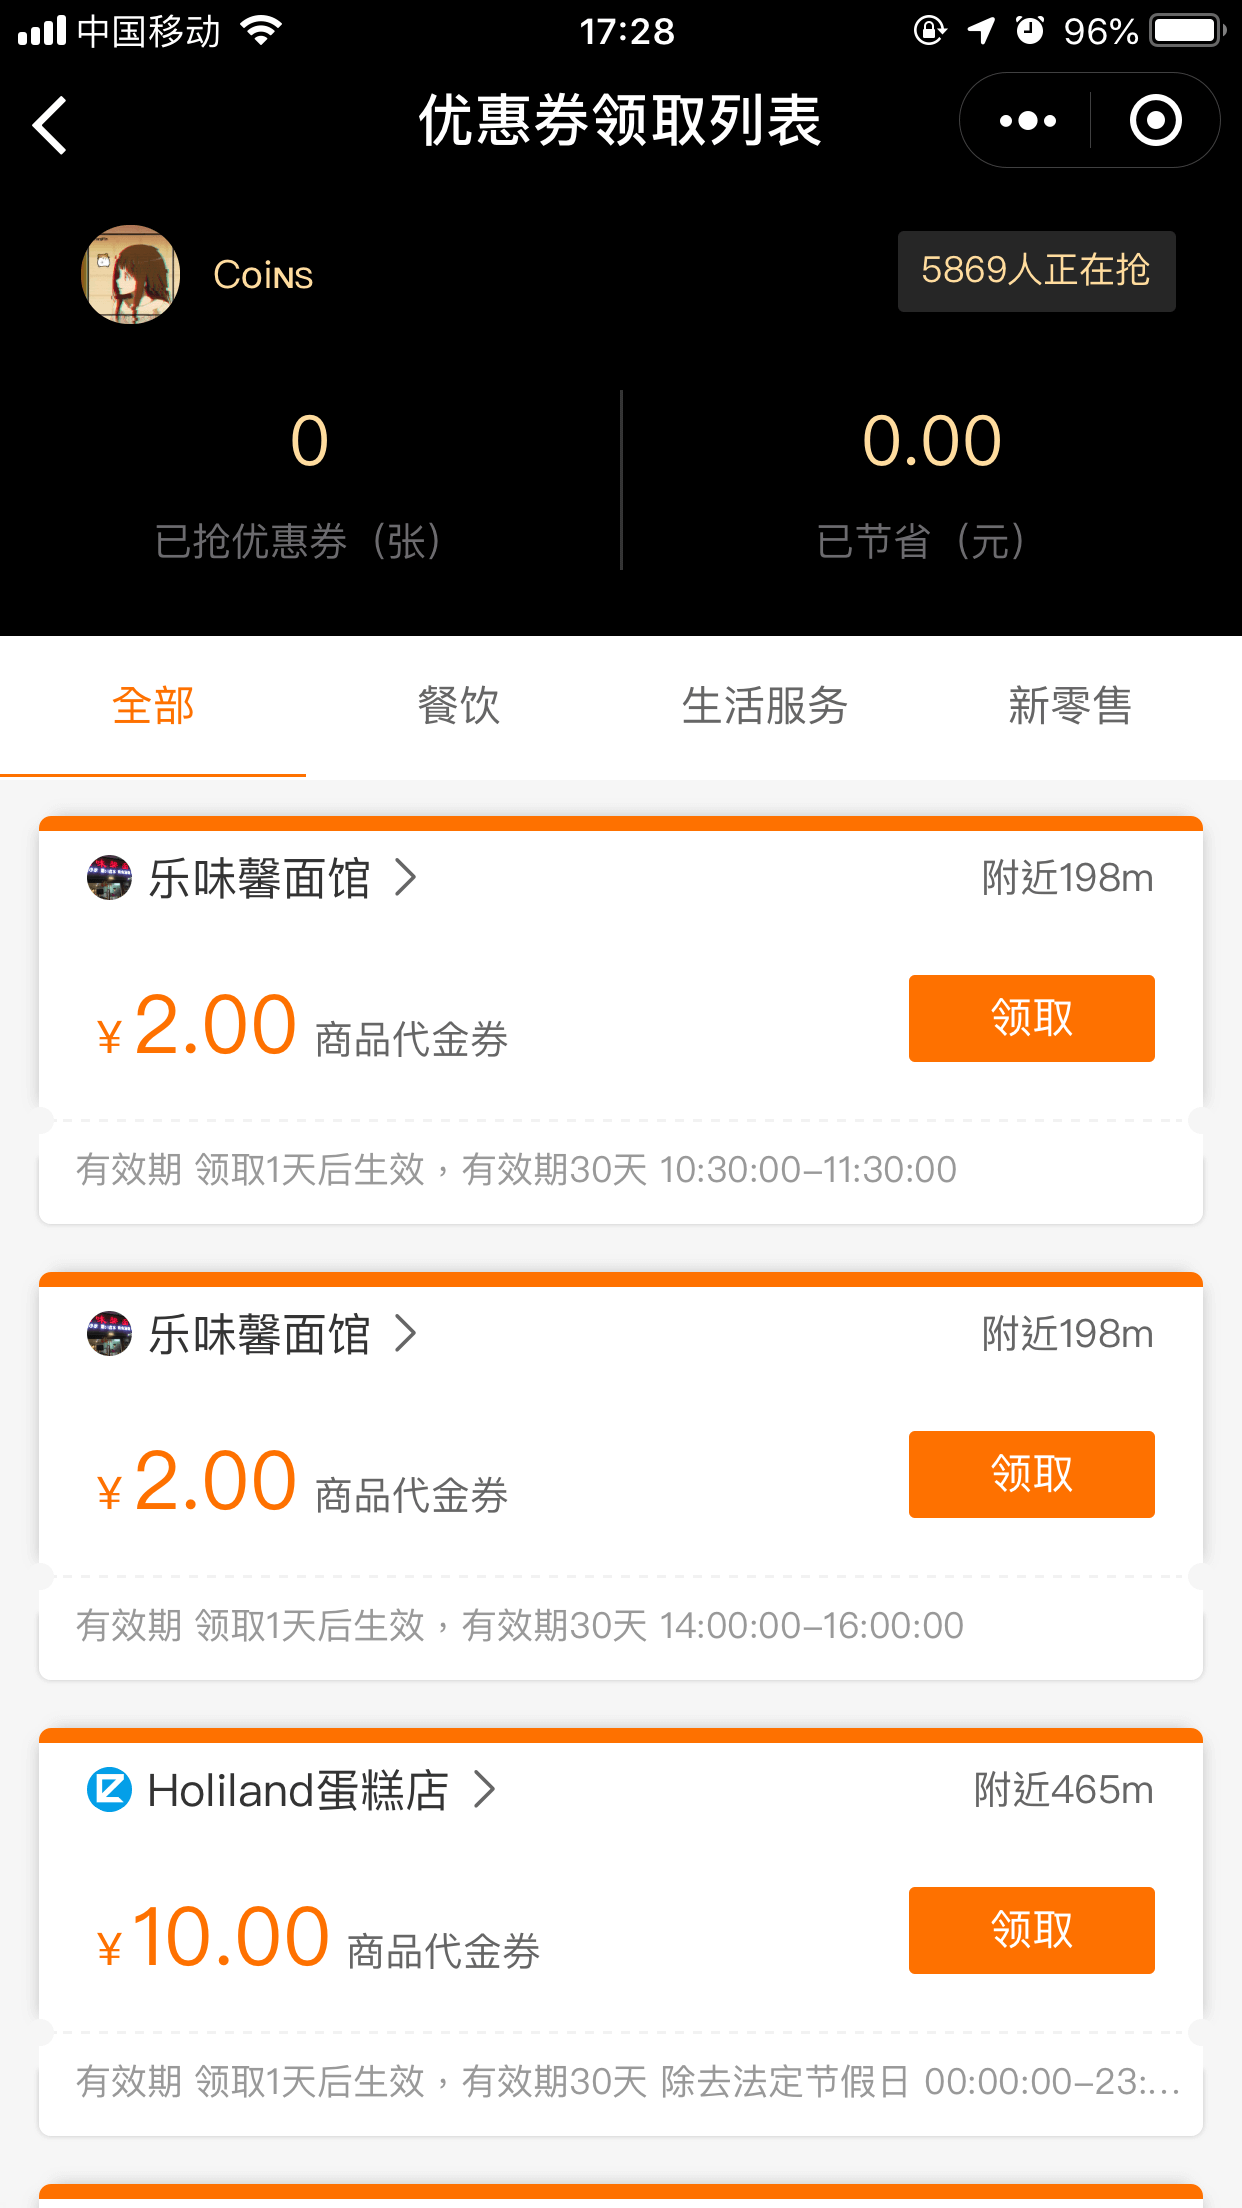
Task: Tap first 乐味馨面馆 shop logo icon
Action: pos(109,878)
